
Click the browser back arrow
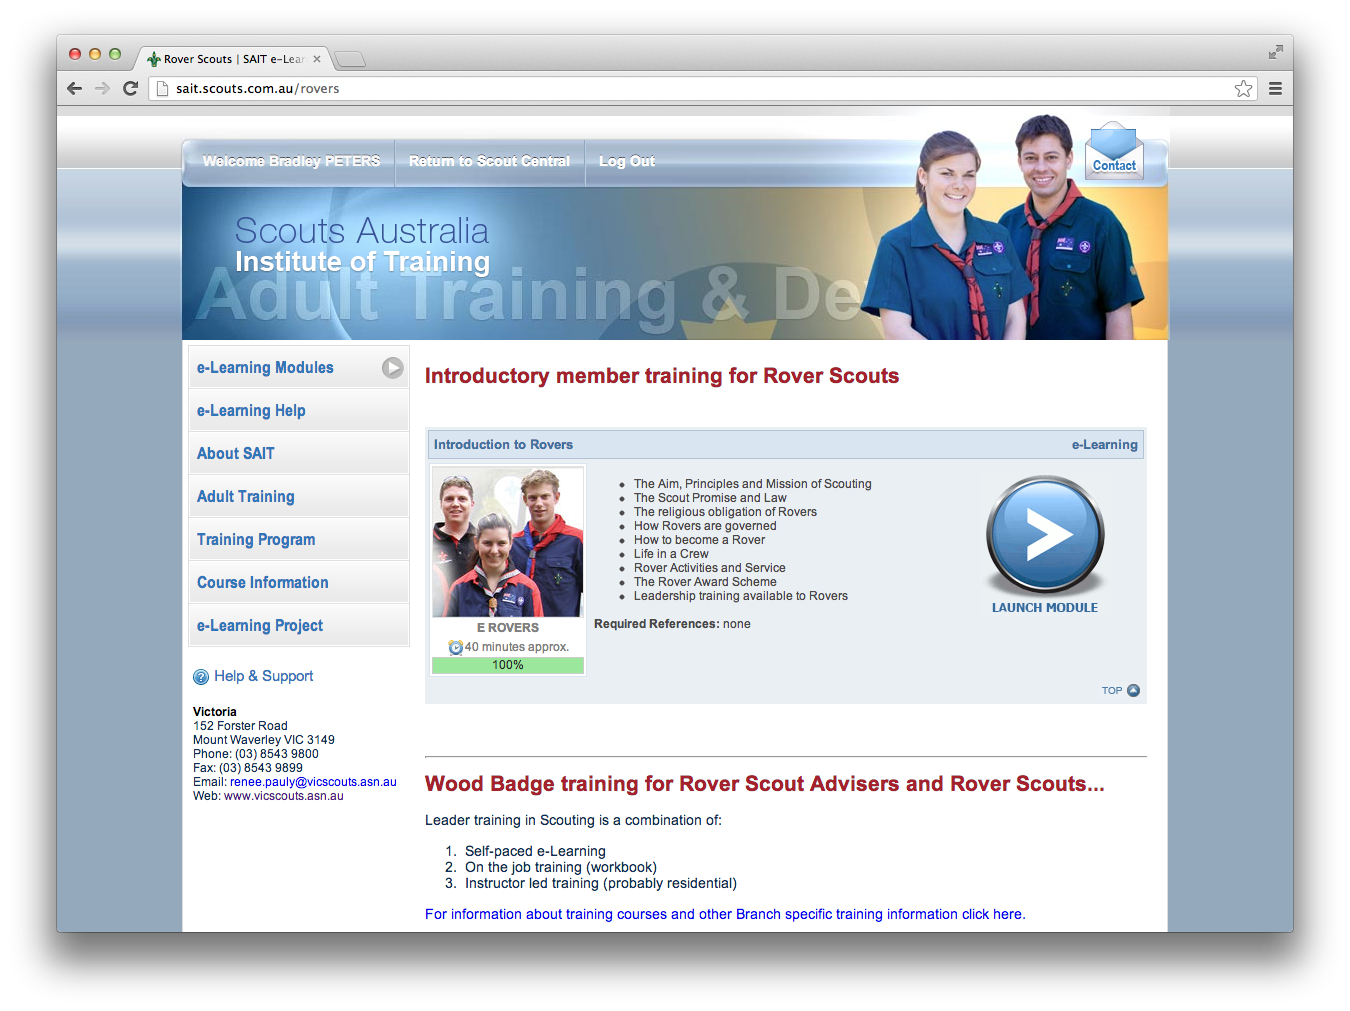point(74,88)
